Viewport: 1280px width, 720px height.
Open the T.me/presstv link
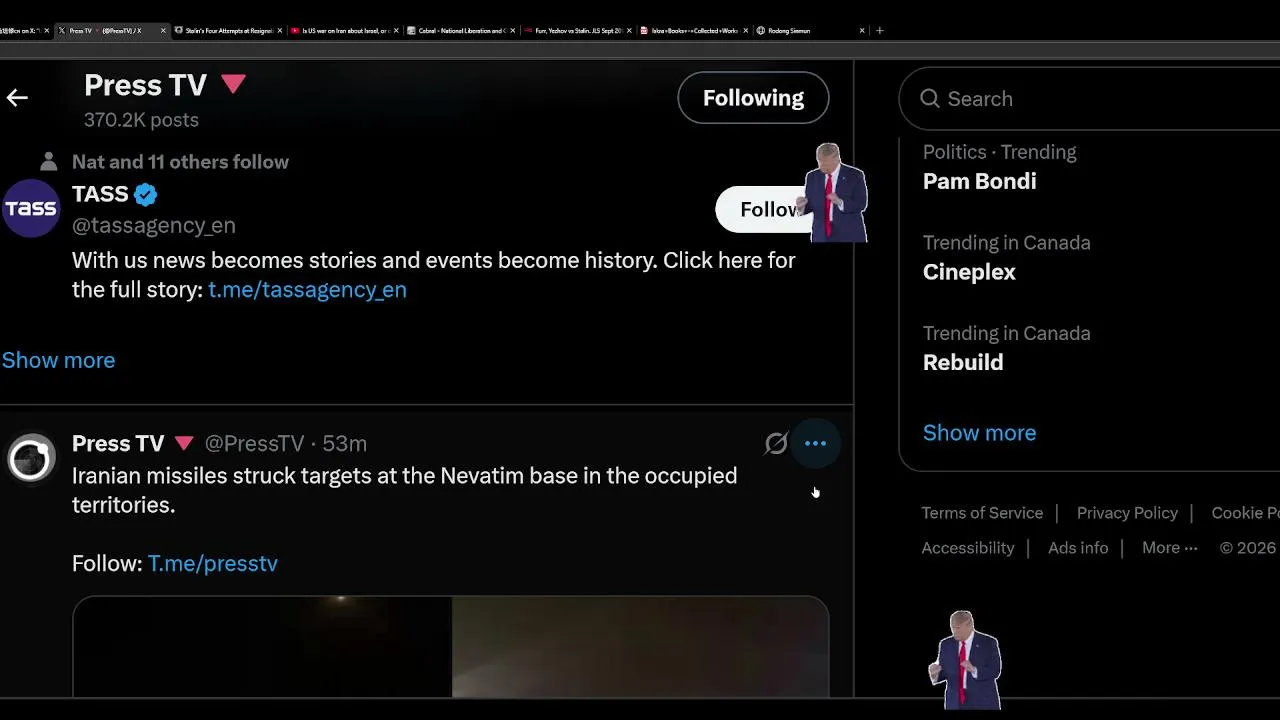point(213,563)
